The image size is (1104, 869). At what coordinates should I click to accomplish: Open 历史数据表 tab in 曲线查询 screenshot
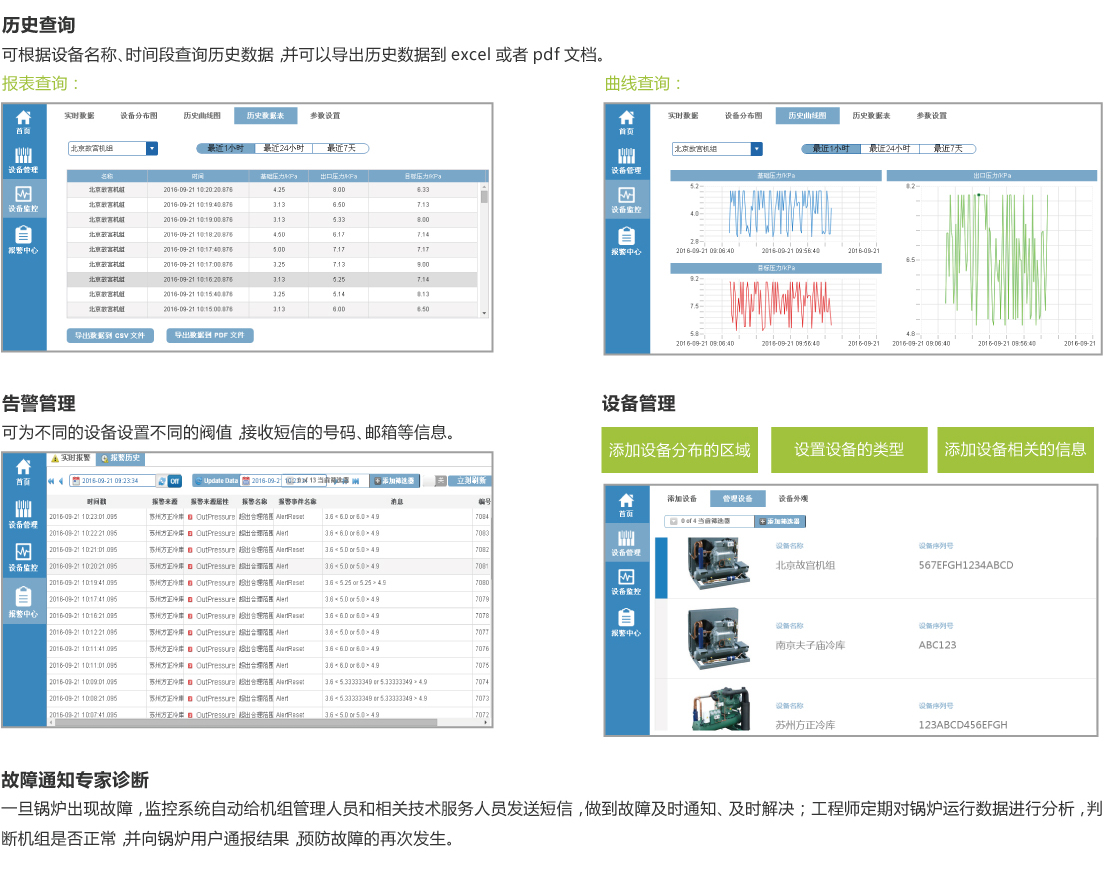click(x=871, y=115)
